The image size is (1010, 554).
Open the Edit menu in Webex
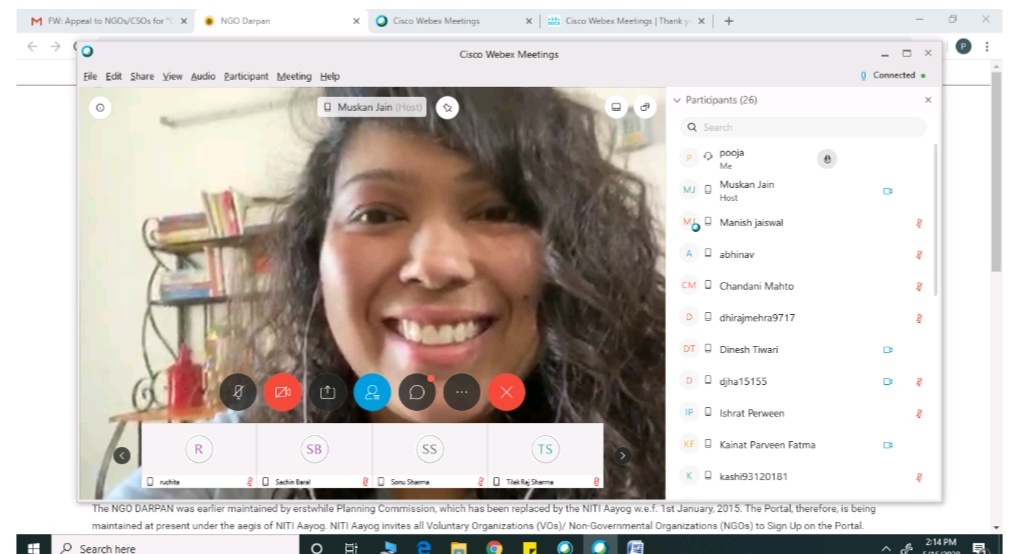click(114, 76)
